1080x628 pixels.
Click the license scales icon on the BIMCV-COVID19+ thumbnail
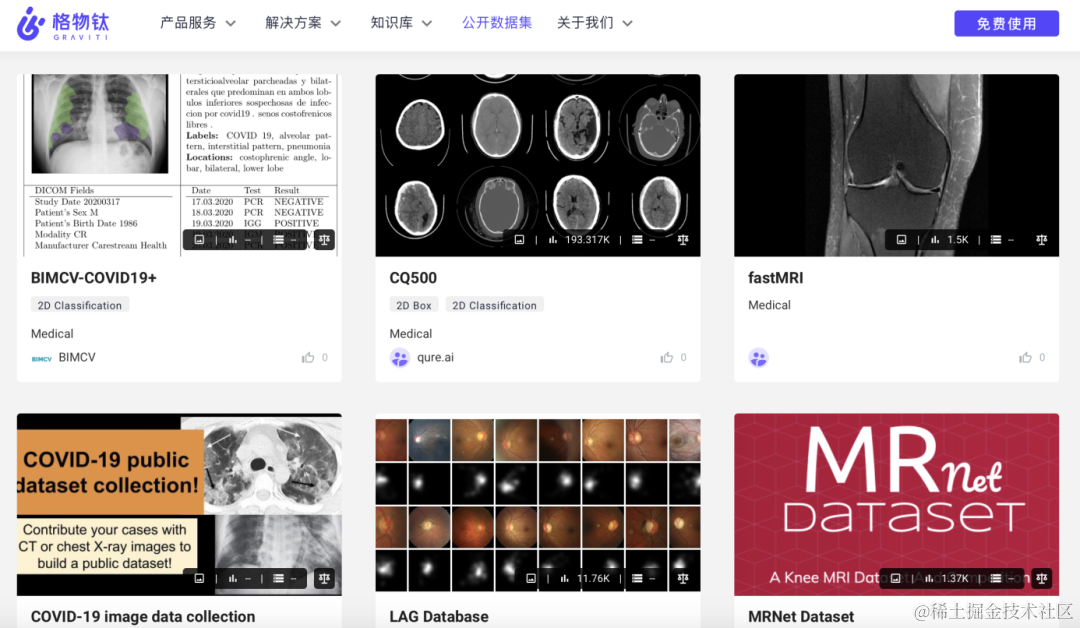click(324, 240)
